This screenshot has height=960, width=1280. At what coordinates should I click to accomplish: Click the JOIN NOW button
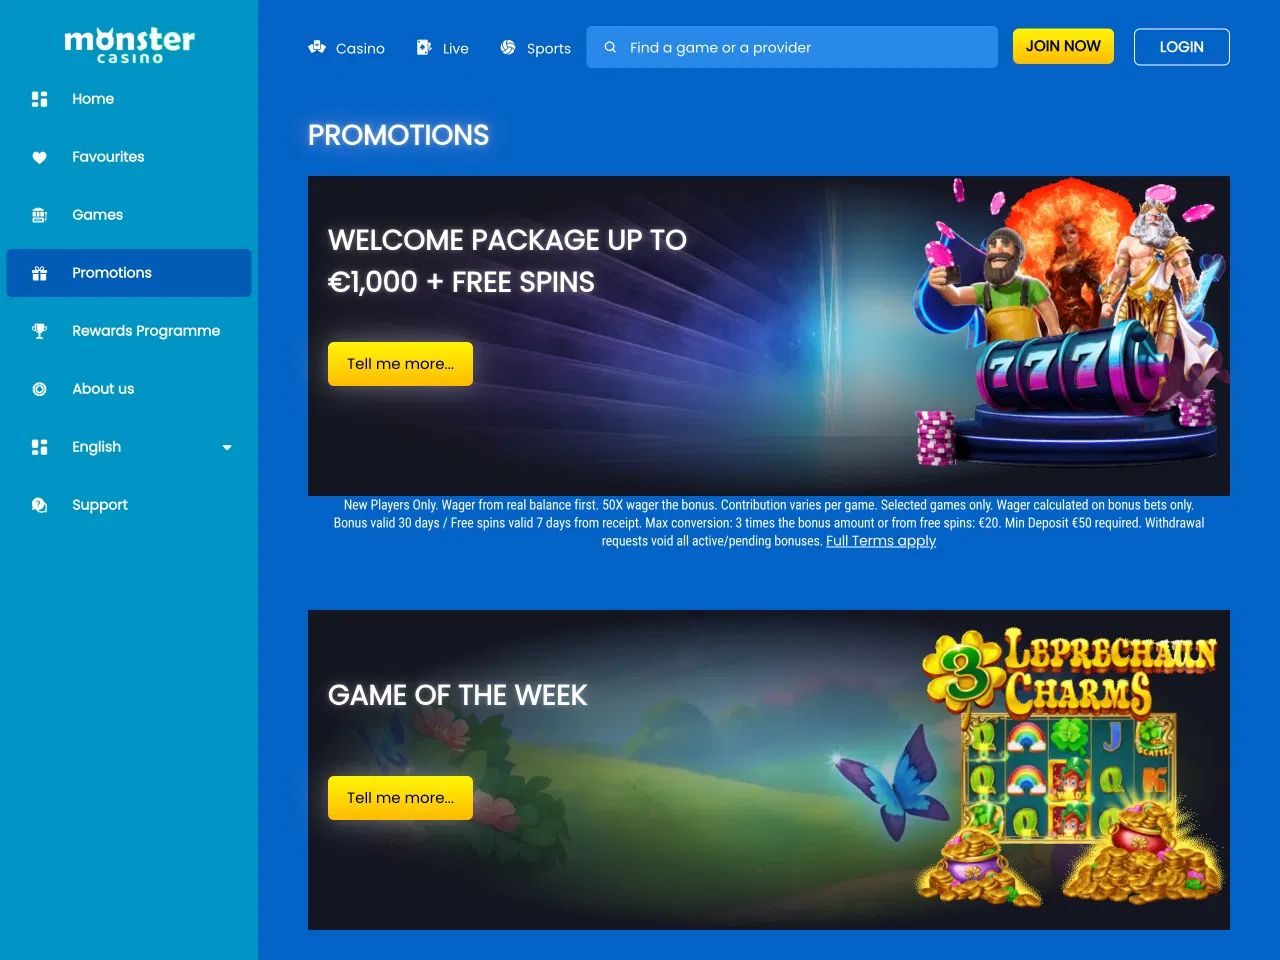tap(1063, 46)
